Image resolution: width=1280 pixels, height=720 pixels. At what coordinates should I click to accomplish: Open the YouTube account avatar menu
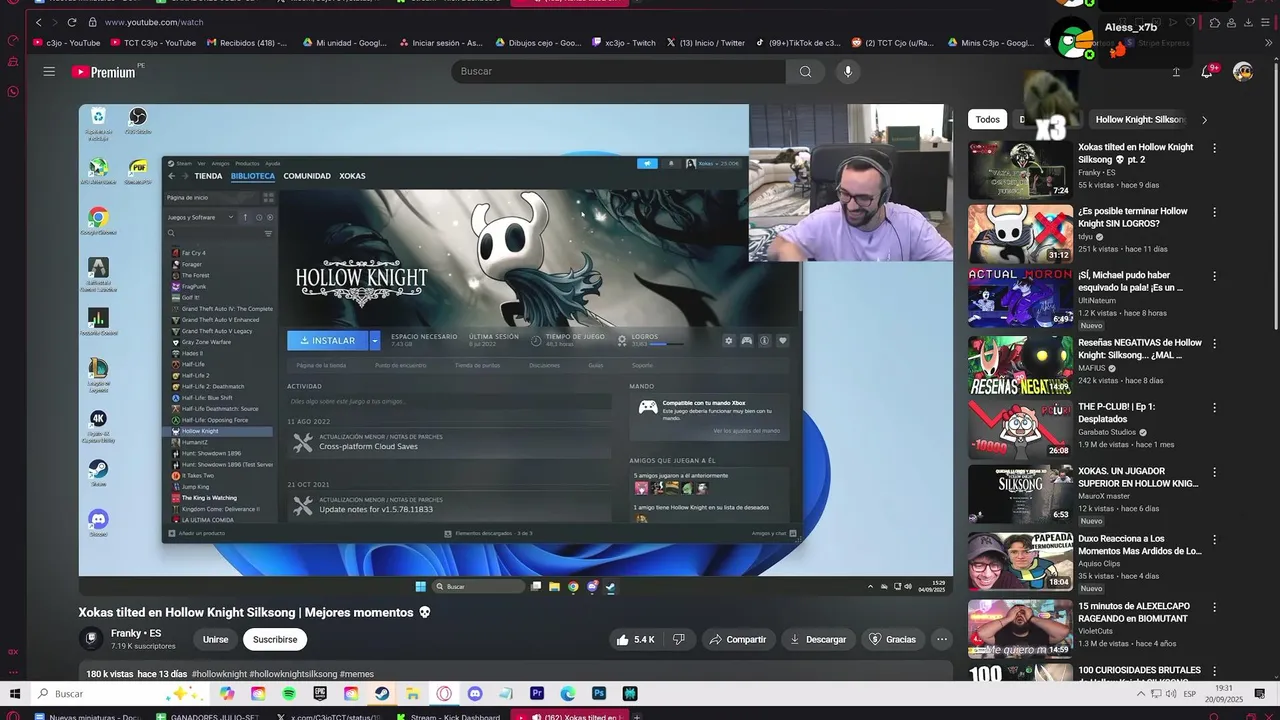pyautogui.click(x=1243, y=72)
